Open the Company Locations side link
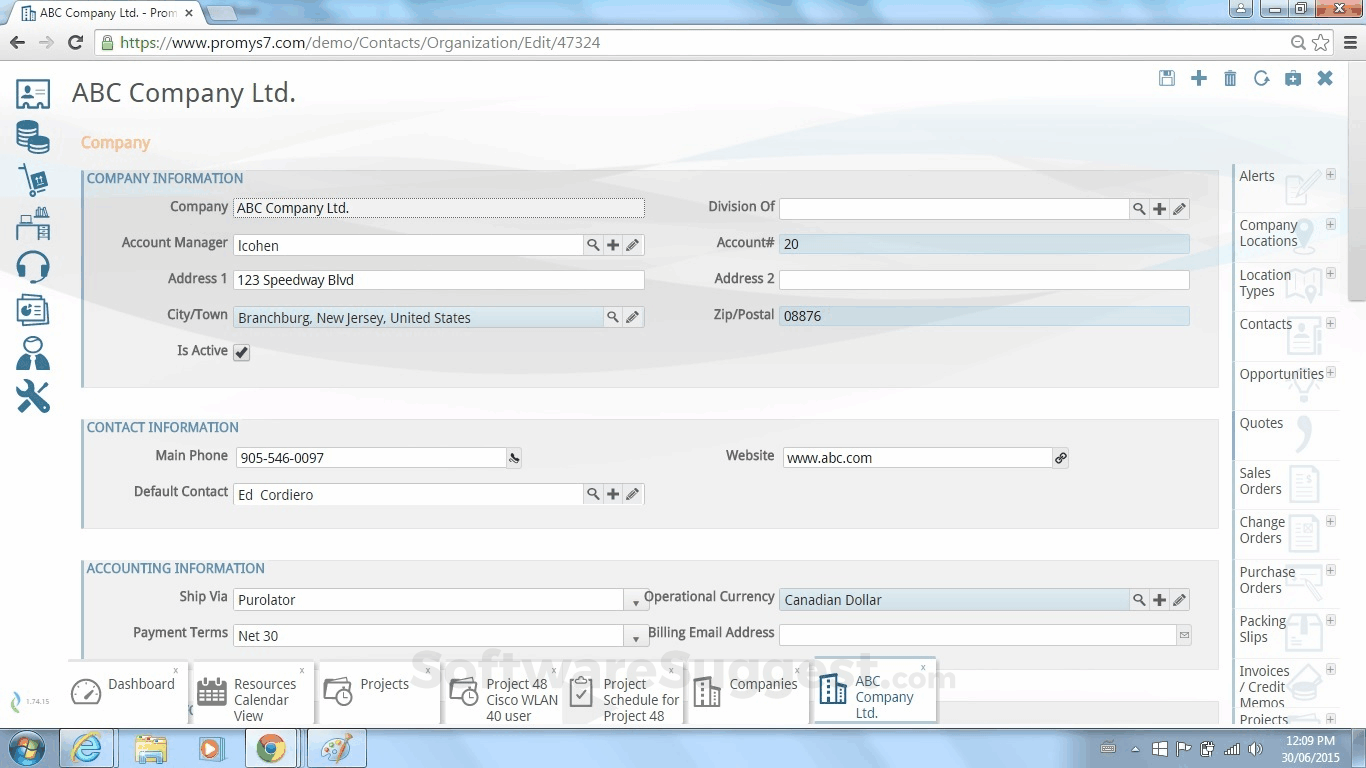The image size is (1366, 768). point(1268,233)
